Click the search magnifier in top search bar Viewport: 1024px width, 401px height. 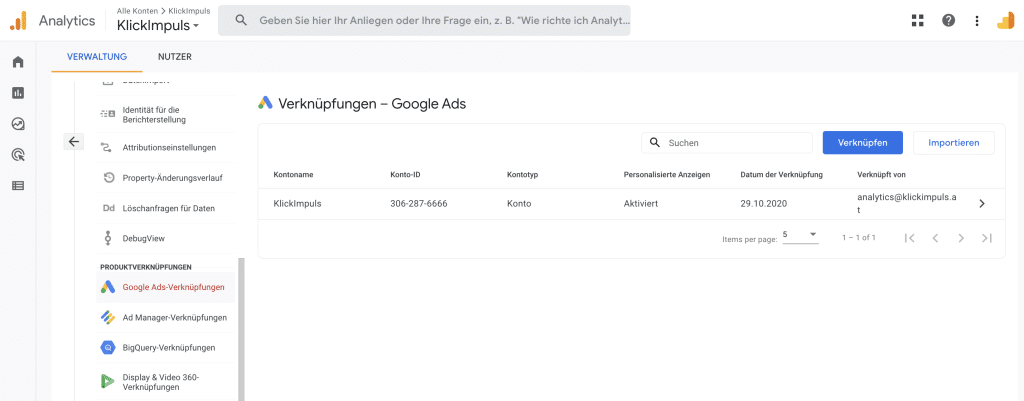[x=241, y=20]
